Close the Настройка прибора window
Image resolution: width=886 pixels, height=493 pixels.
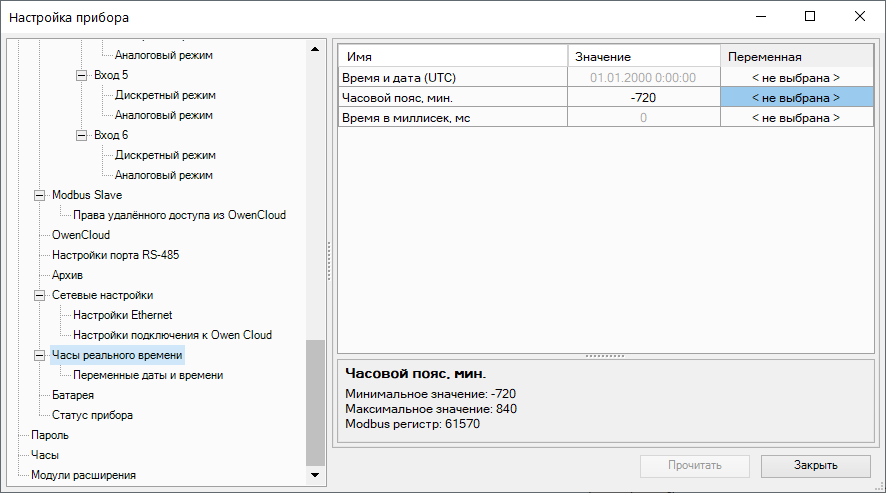(x=859, y=17)
